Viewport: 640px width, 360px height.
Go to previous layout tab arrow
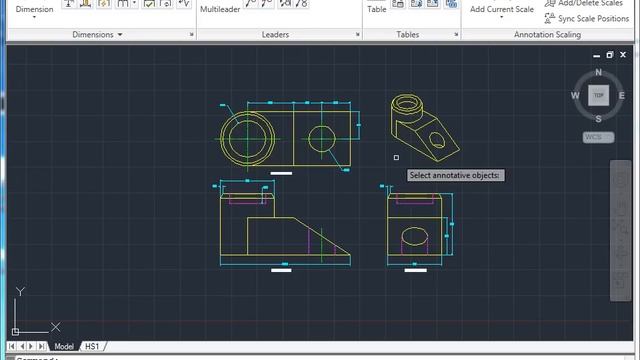[x=22, y=347]
